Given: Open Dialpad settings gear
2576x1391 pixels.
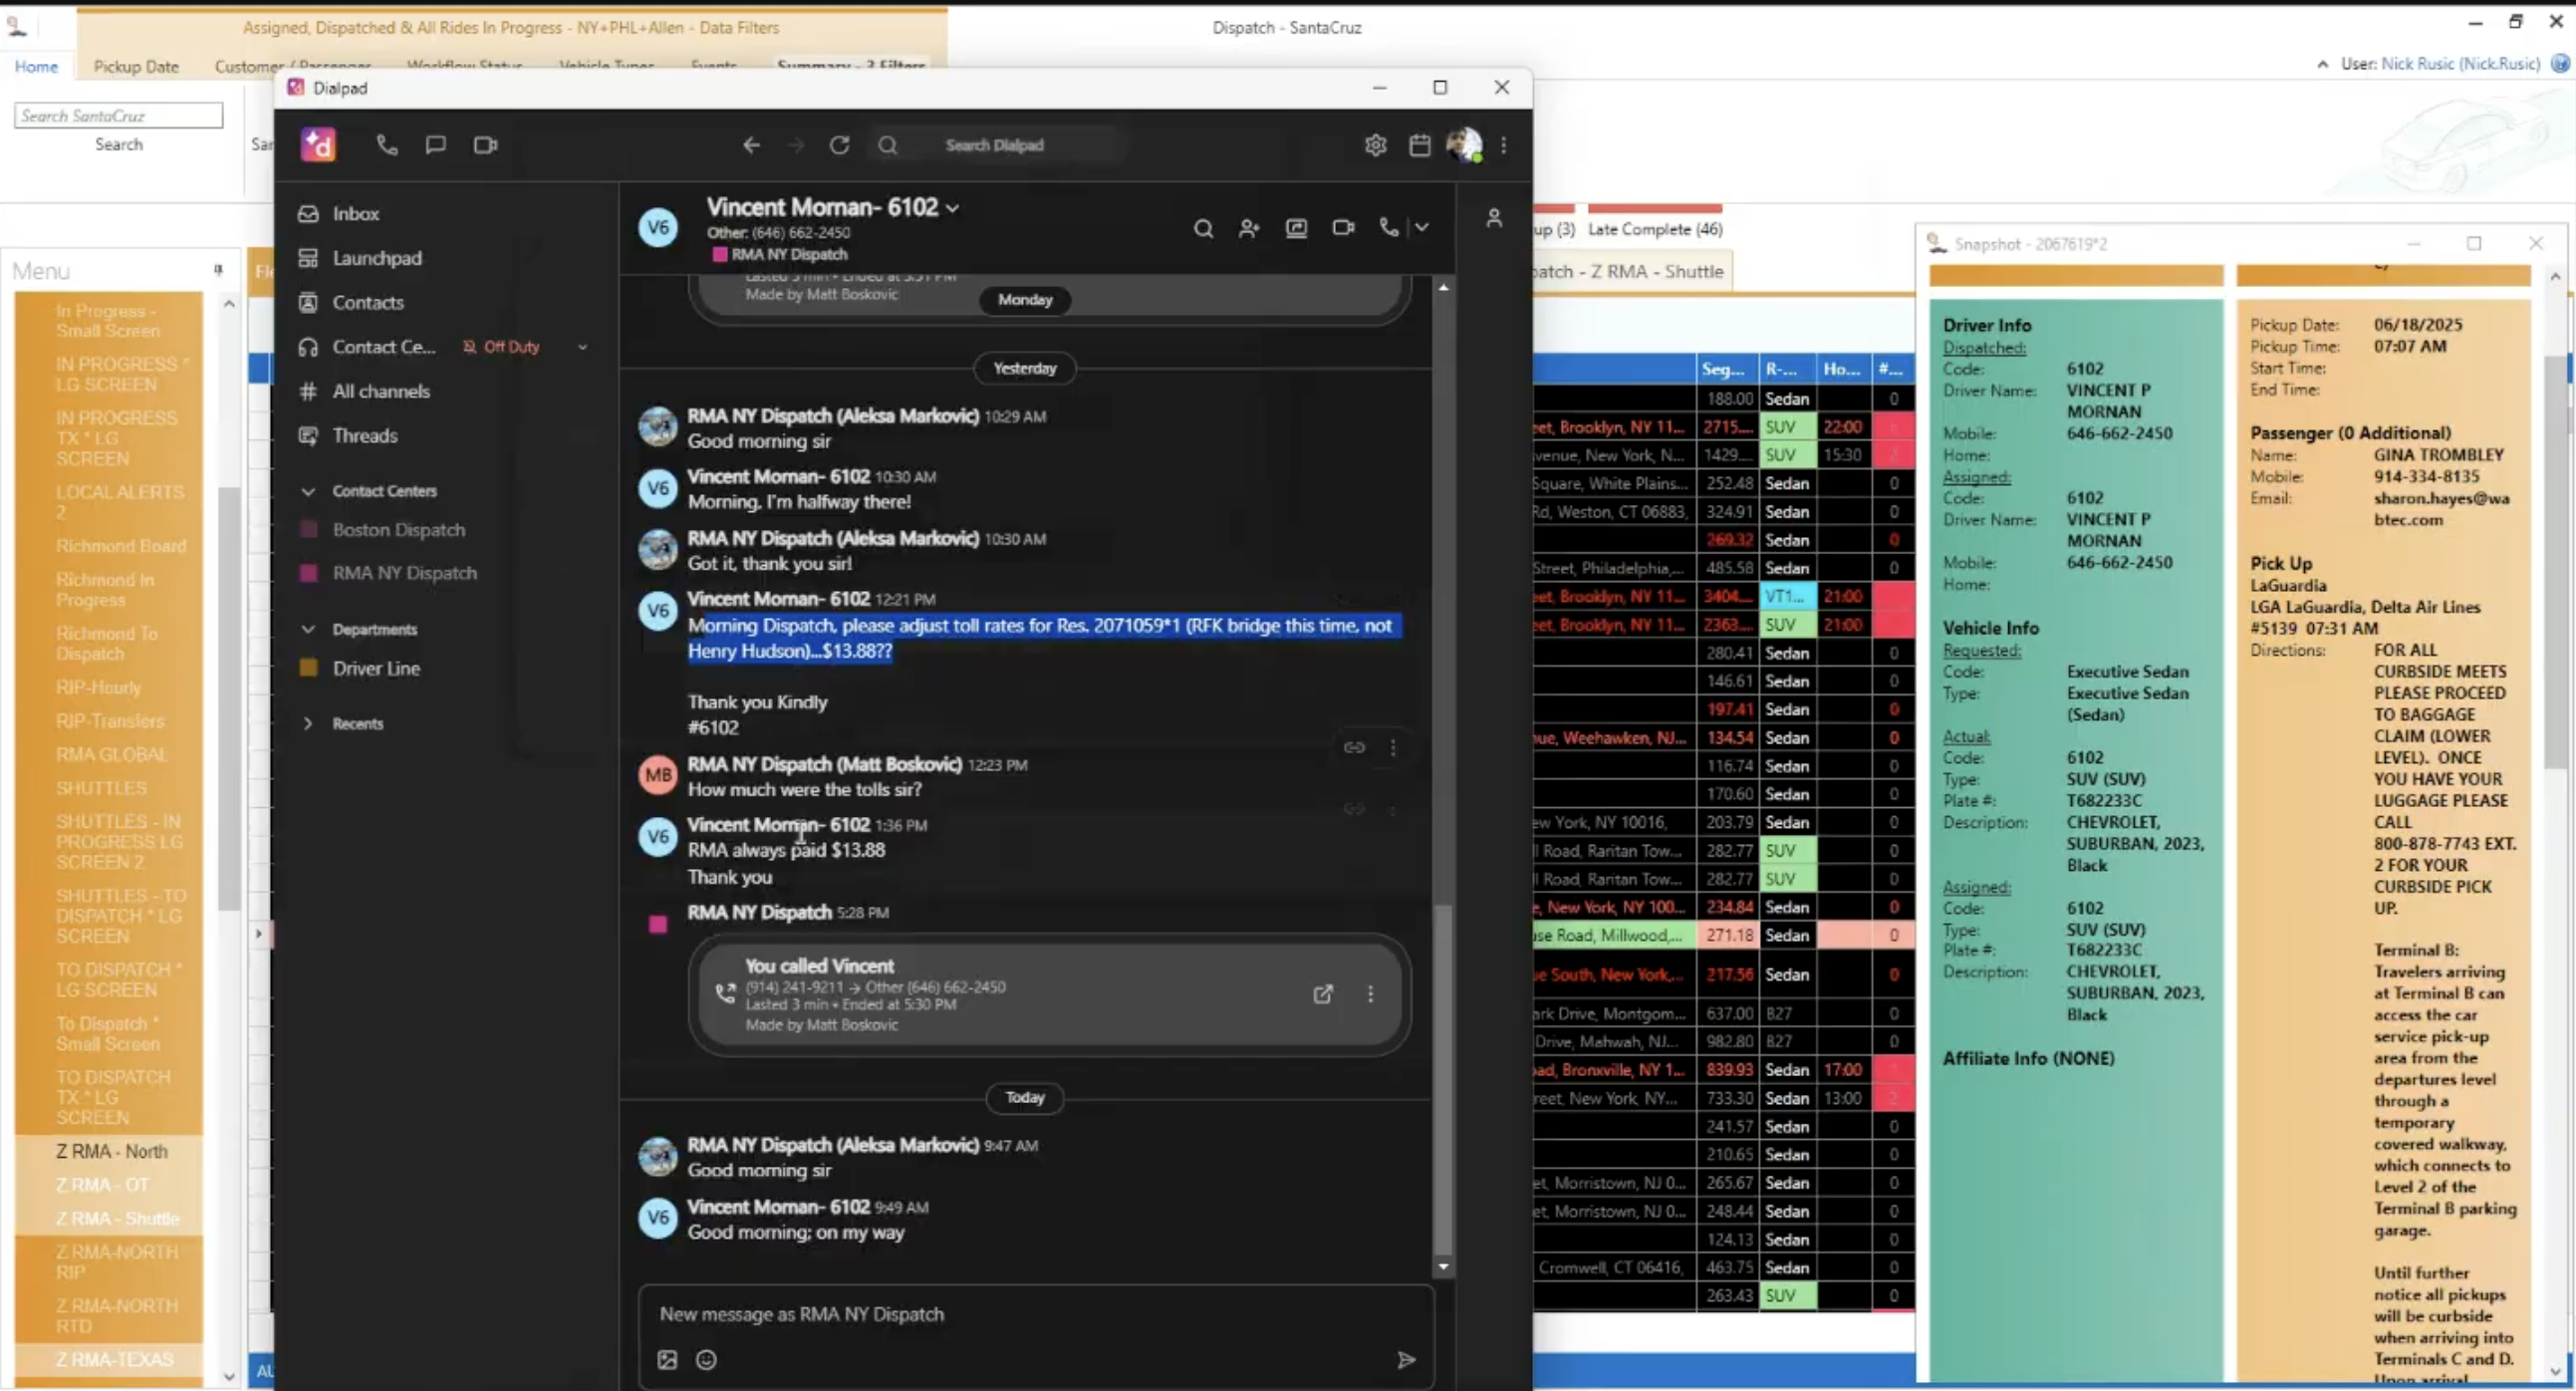Looking at the screenshot, I should [x=1375, y=145].
